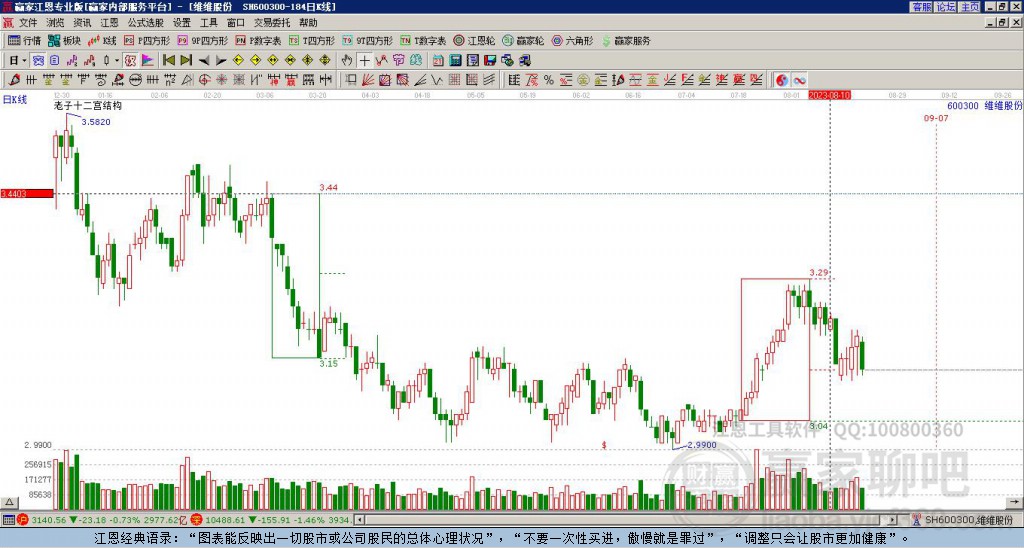Open the 江恩轮 tool
The width and height of the screenshot is (1024, 548).
pos(475,40)
